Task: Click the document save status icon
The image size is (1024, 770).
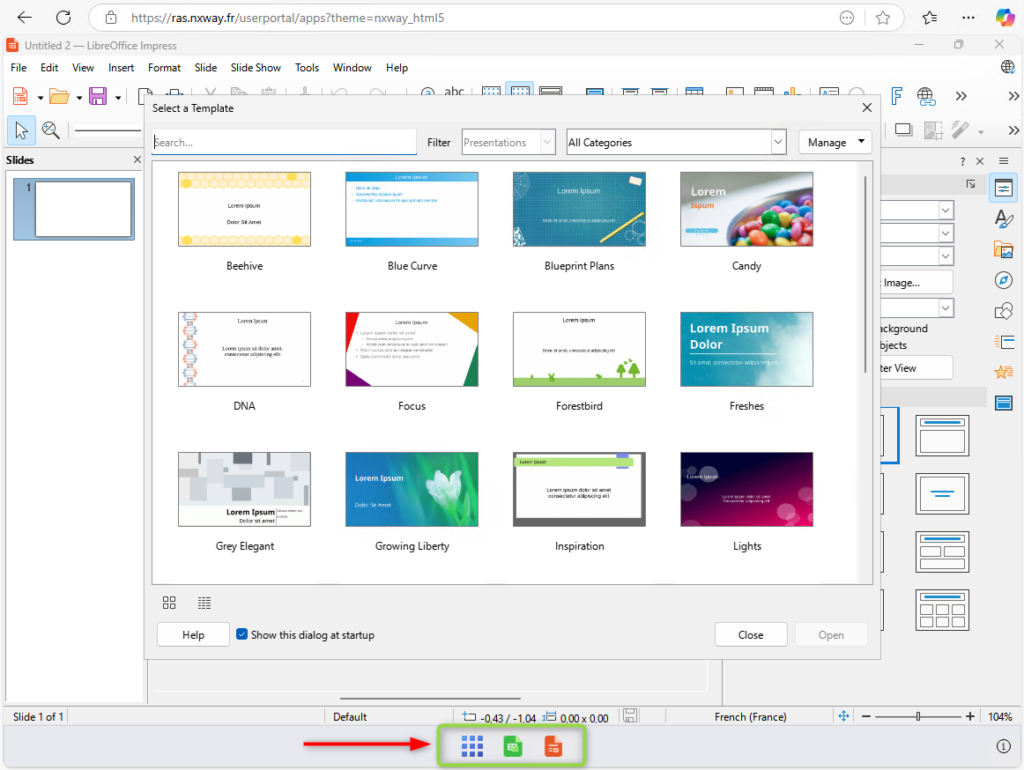Action: point(630,716)
